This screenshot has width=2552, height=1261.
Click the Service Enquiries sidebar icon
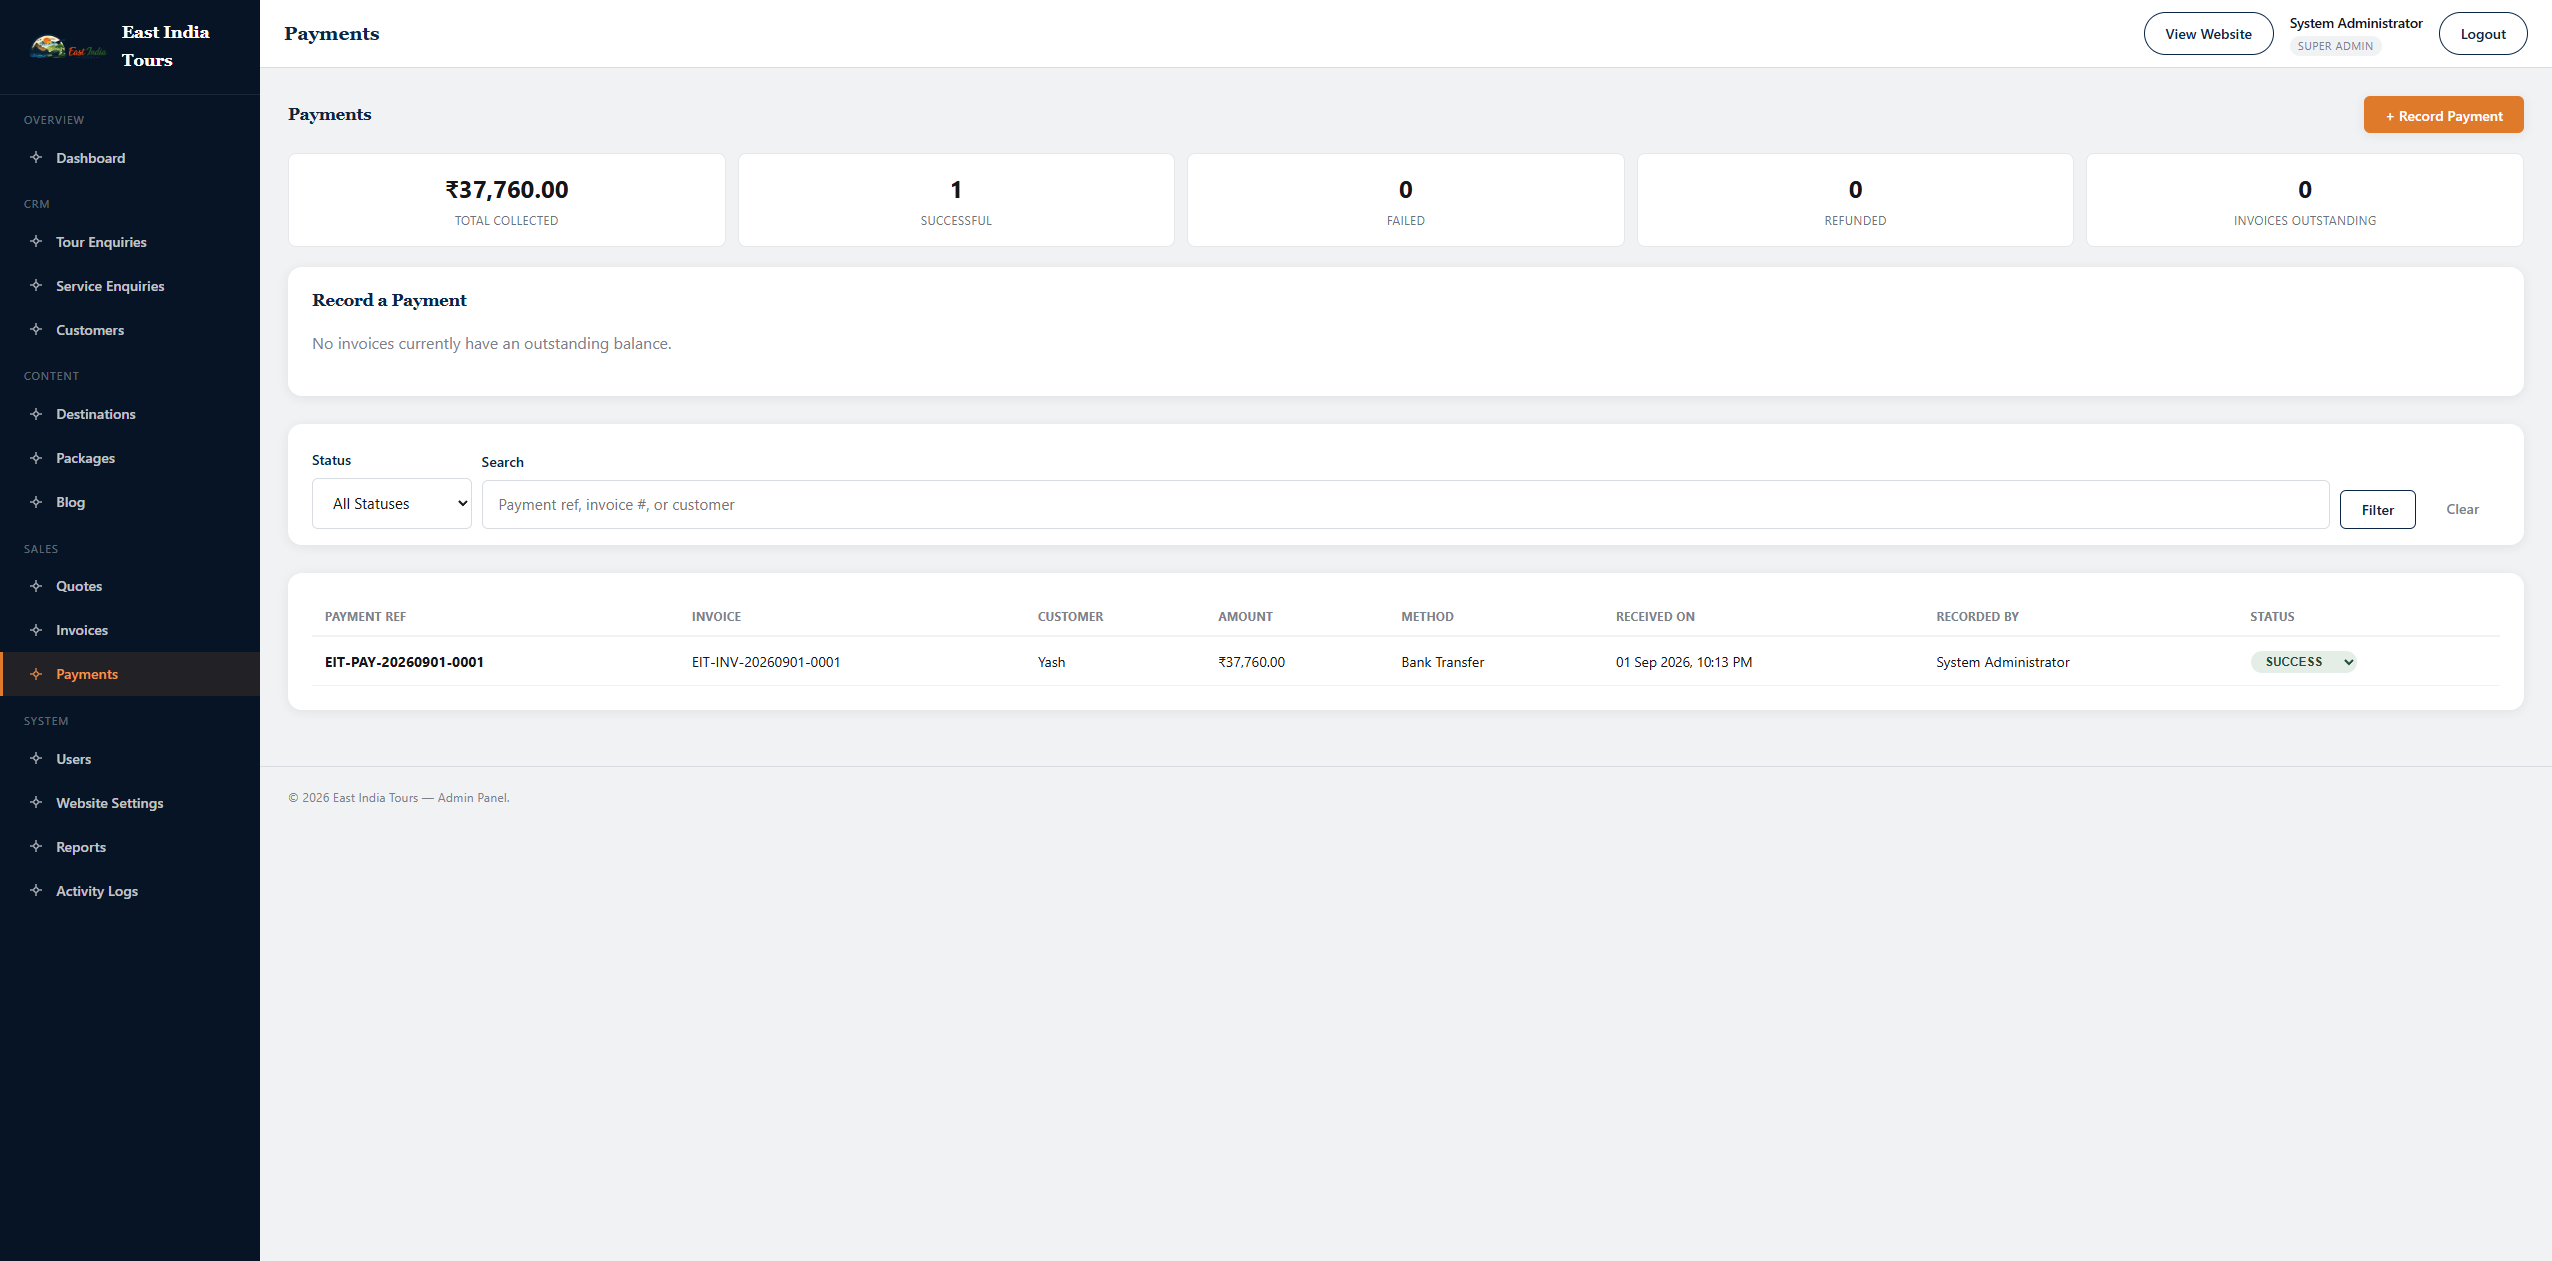tap(36, 285)
